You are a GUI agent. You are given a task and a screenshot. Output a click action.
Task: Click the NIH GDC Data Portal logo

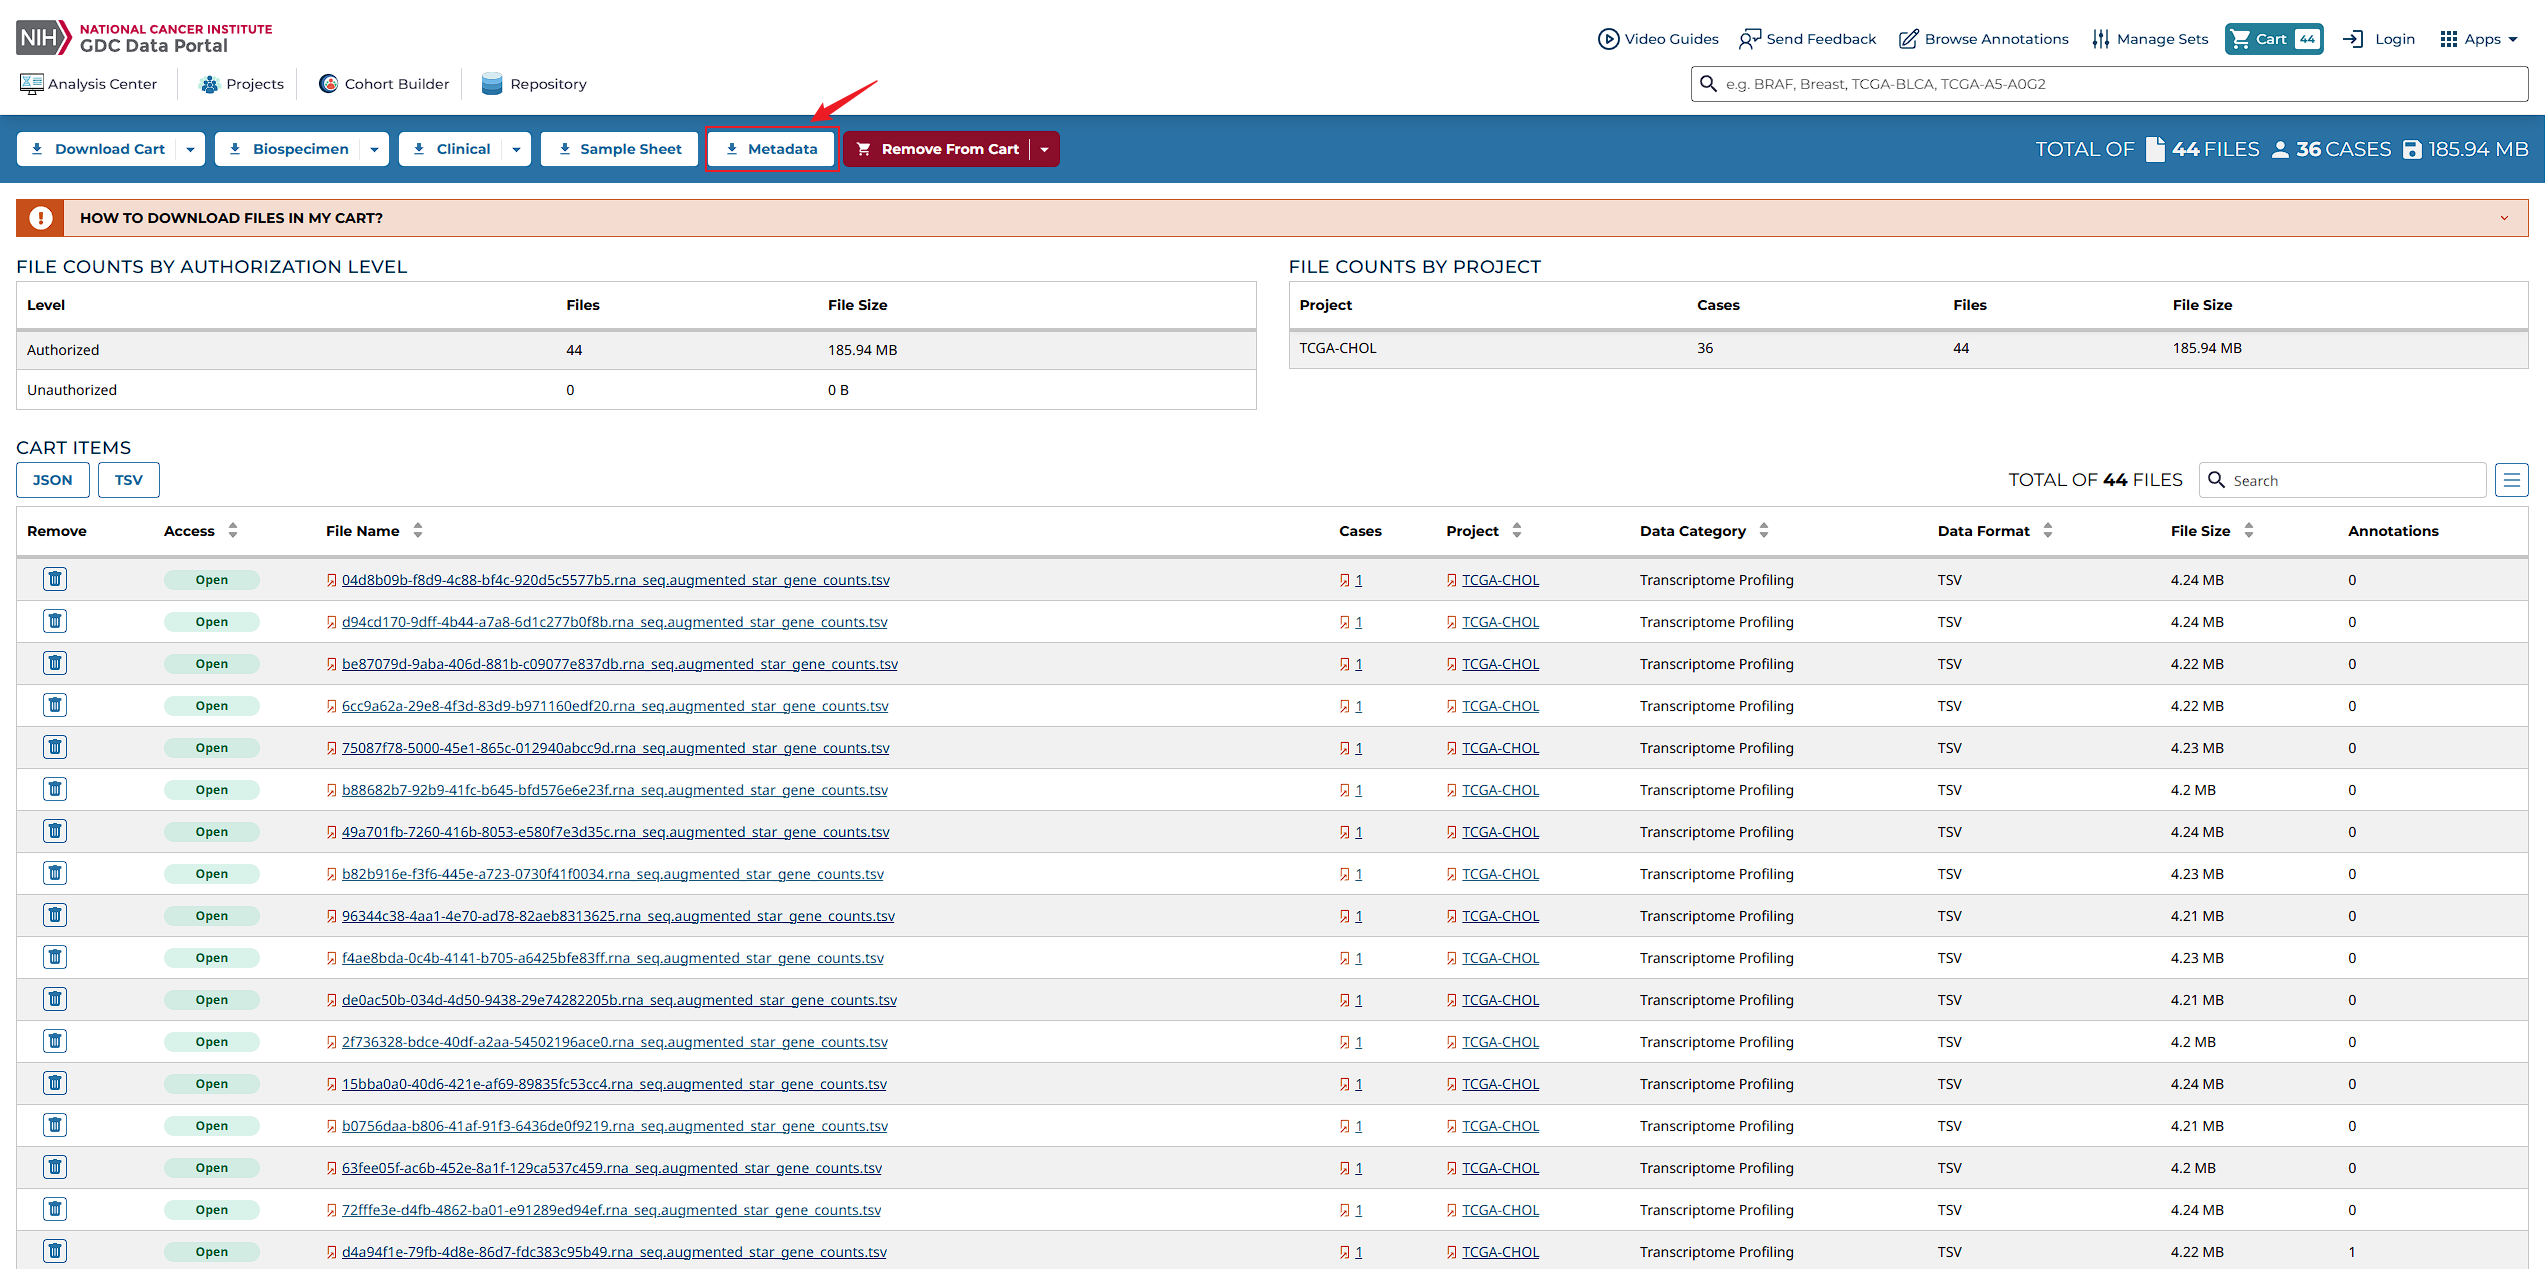144,38
